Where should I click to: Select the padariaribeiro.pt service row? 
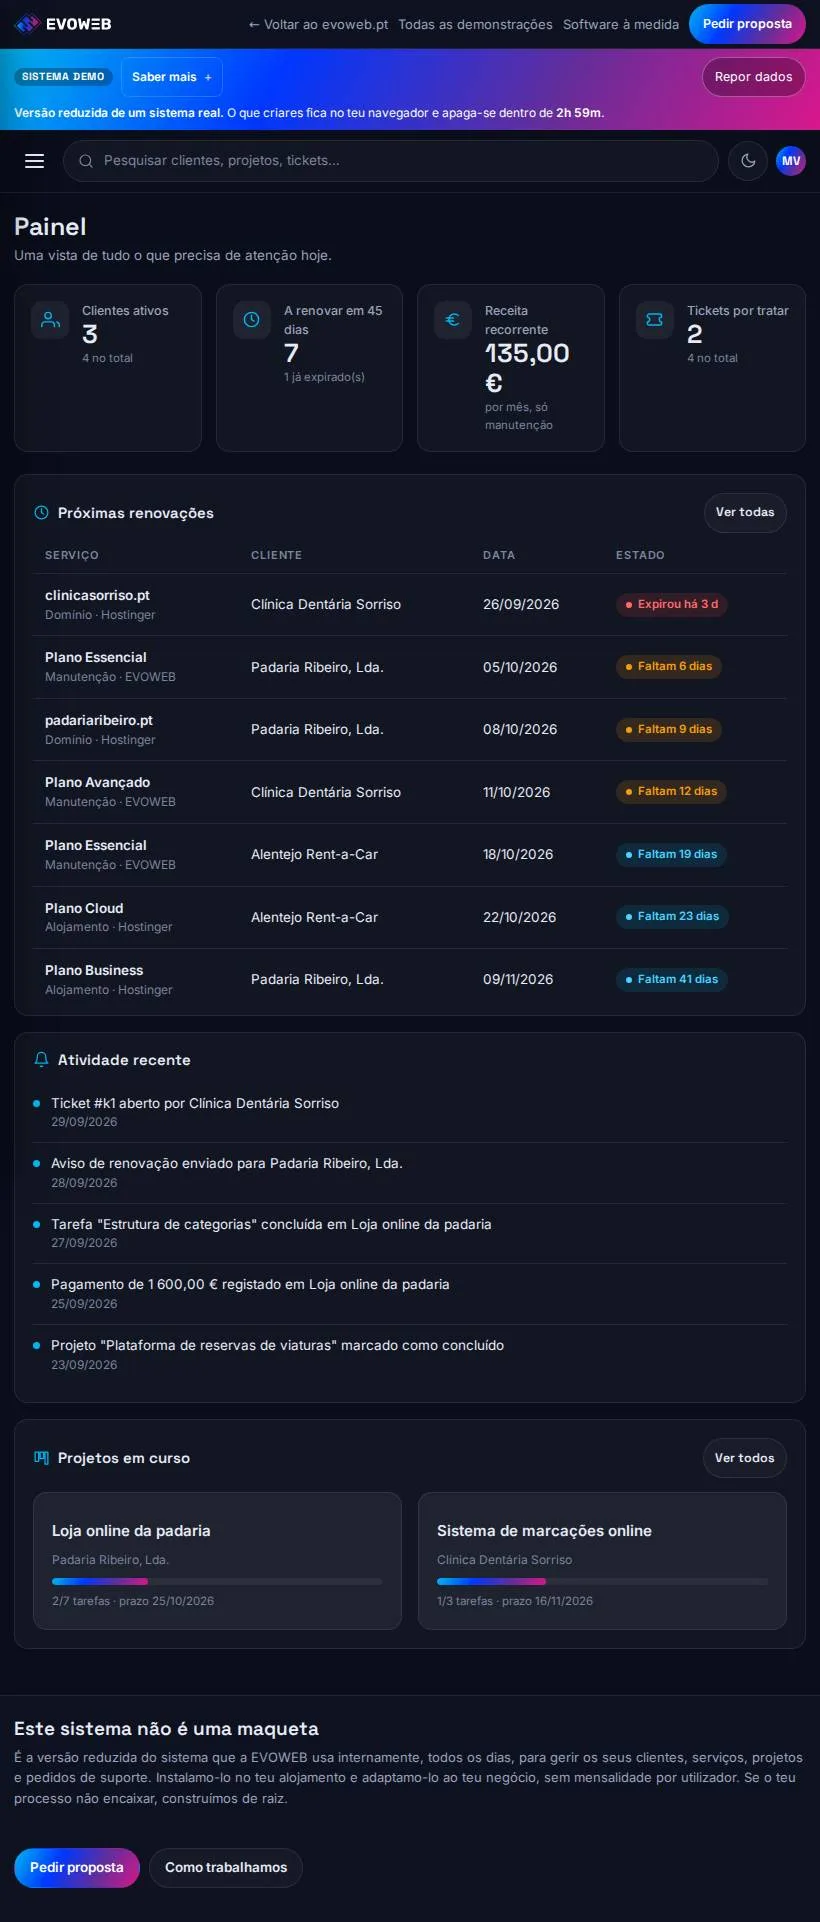click(x=410, y=729)
